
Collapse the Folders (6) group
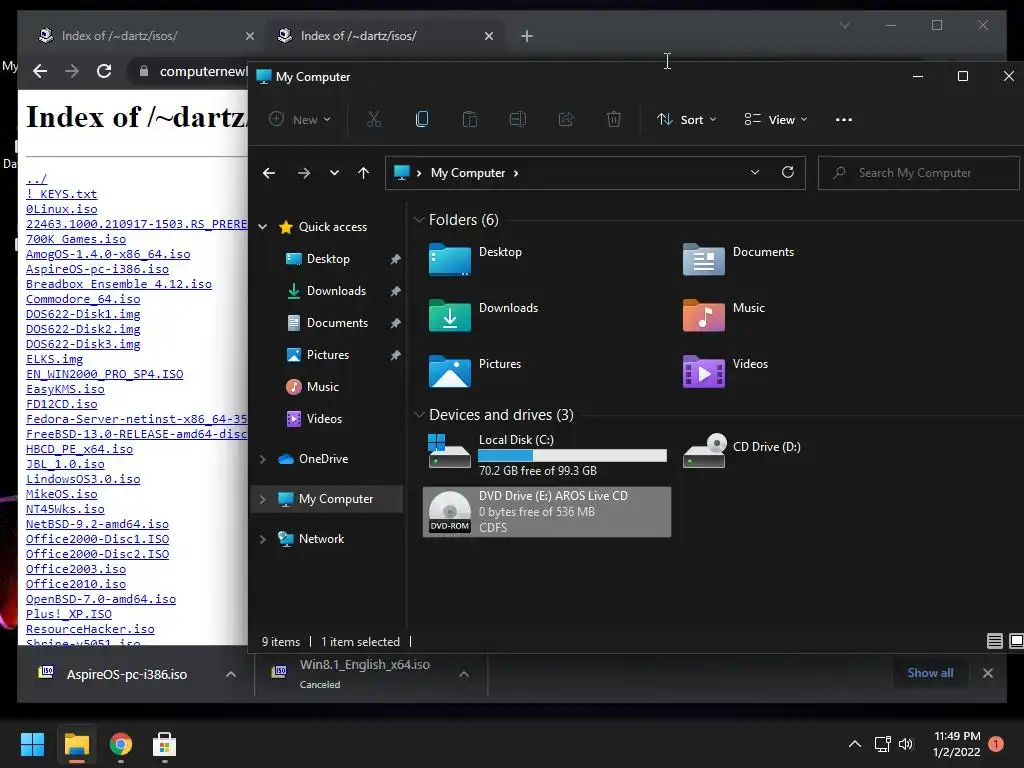coord(419,220)
